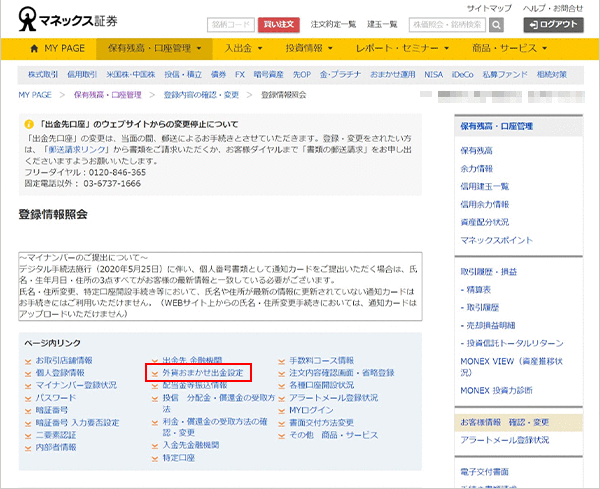Open the 投資情報 dropdown menu
The image size is (600, 489).
[x=309, y=49]
